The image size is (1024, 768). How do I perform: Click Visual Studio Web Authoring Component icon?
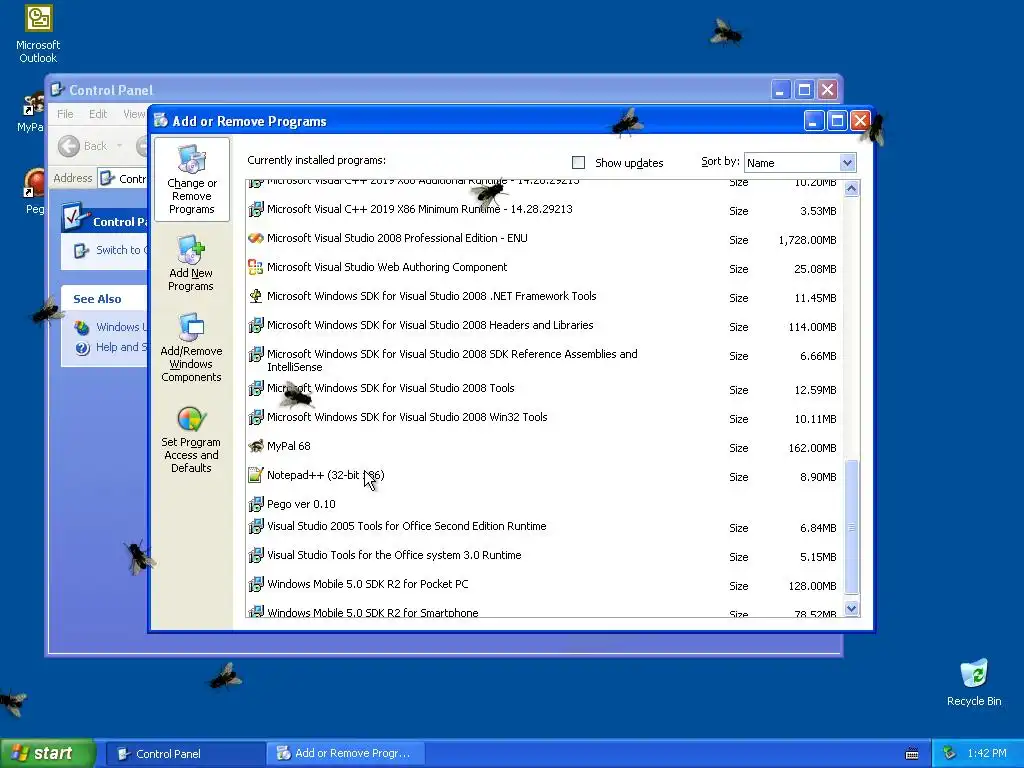point(256,267)
